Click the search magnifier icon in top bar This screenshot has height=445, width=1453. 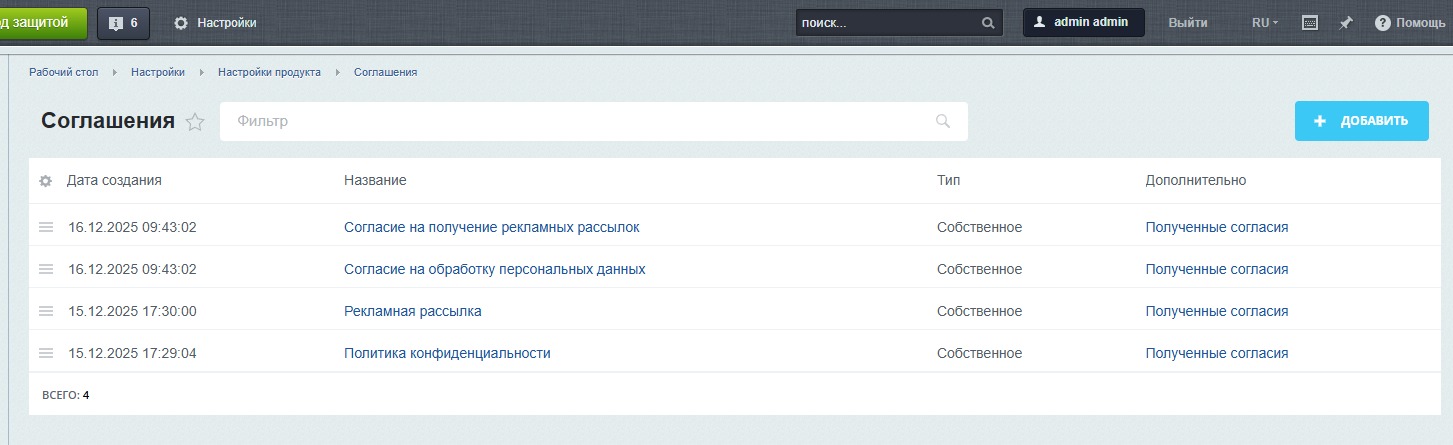click(x=988, y=23)
